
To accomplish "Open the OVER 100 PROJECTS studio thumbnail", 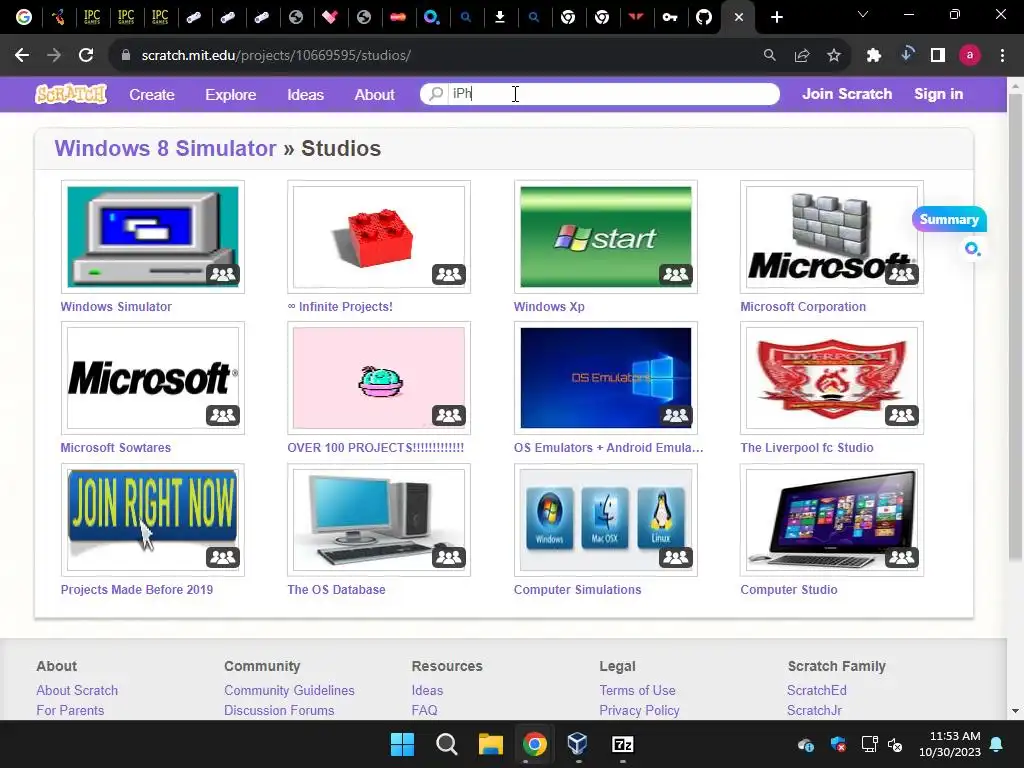I will [379, 378].
